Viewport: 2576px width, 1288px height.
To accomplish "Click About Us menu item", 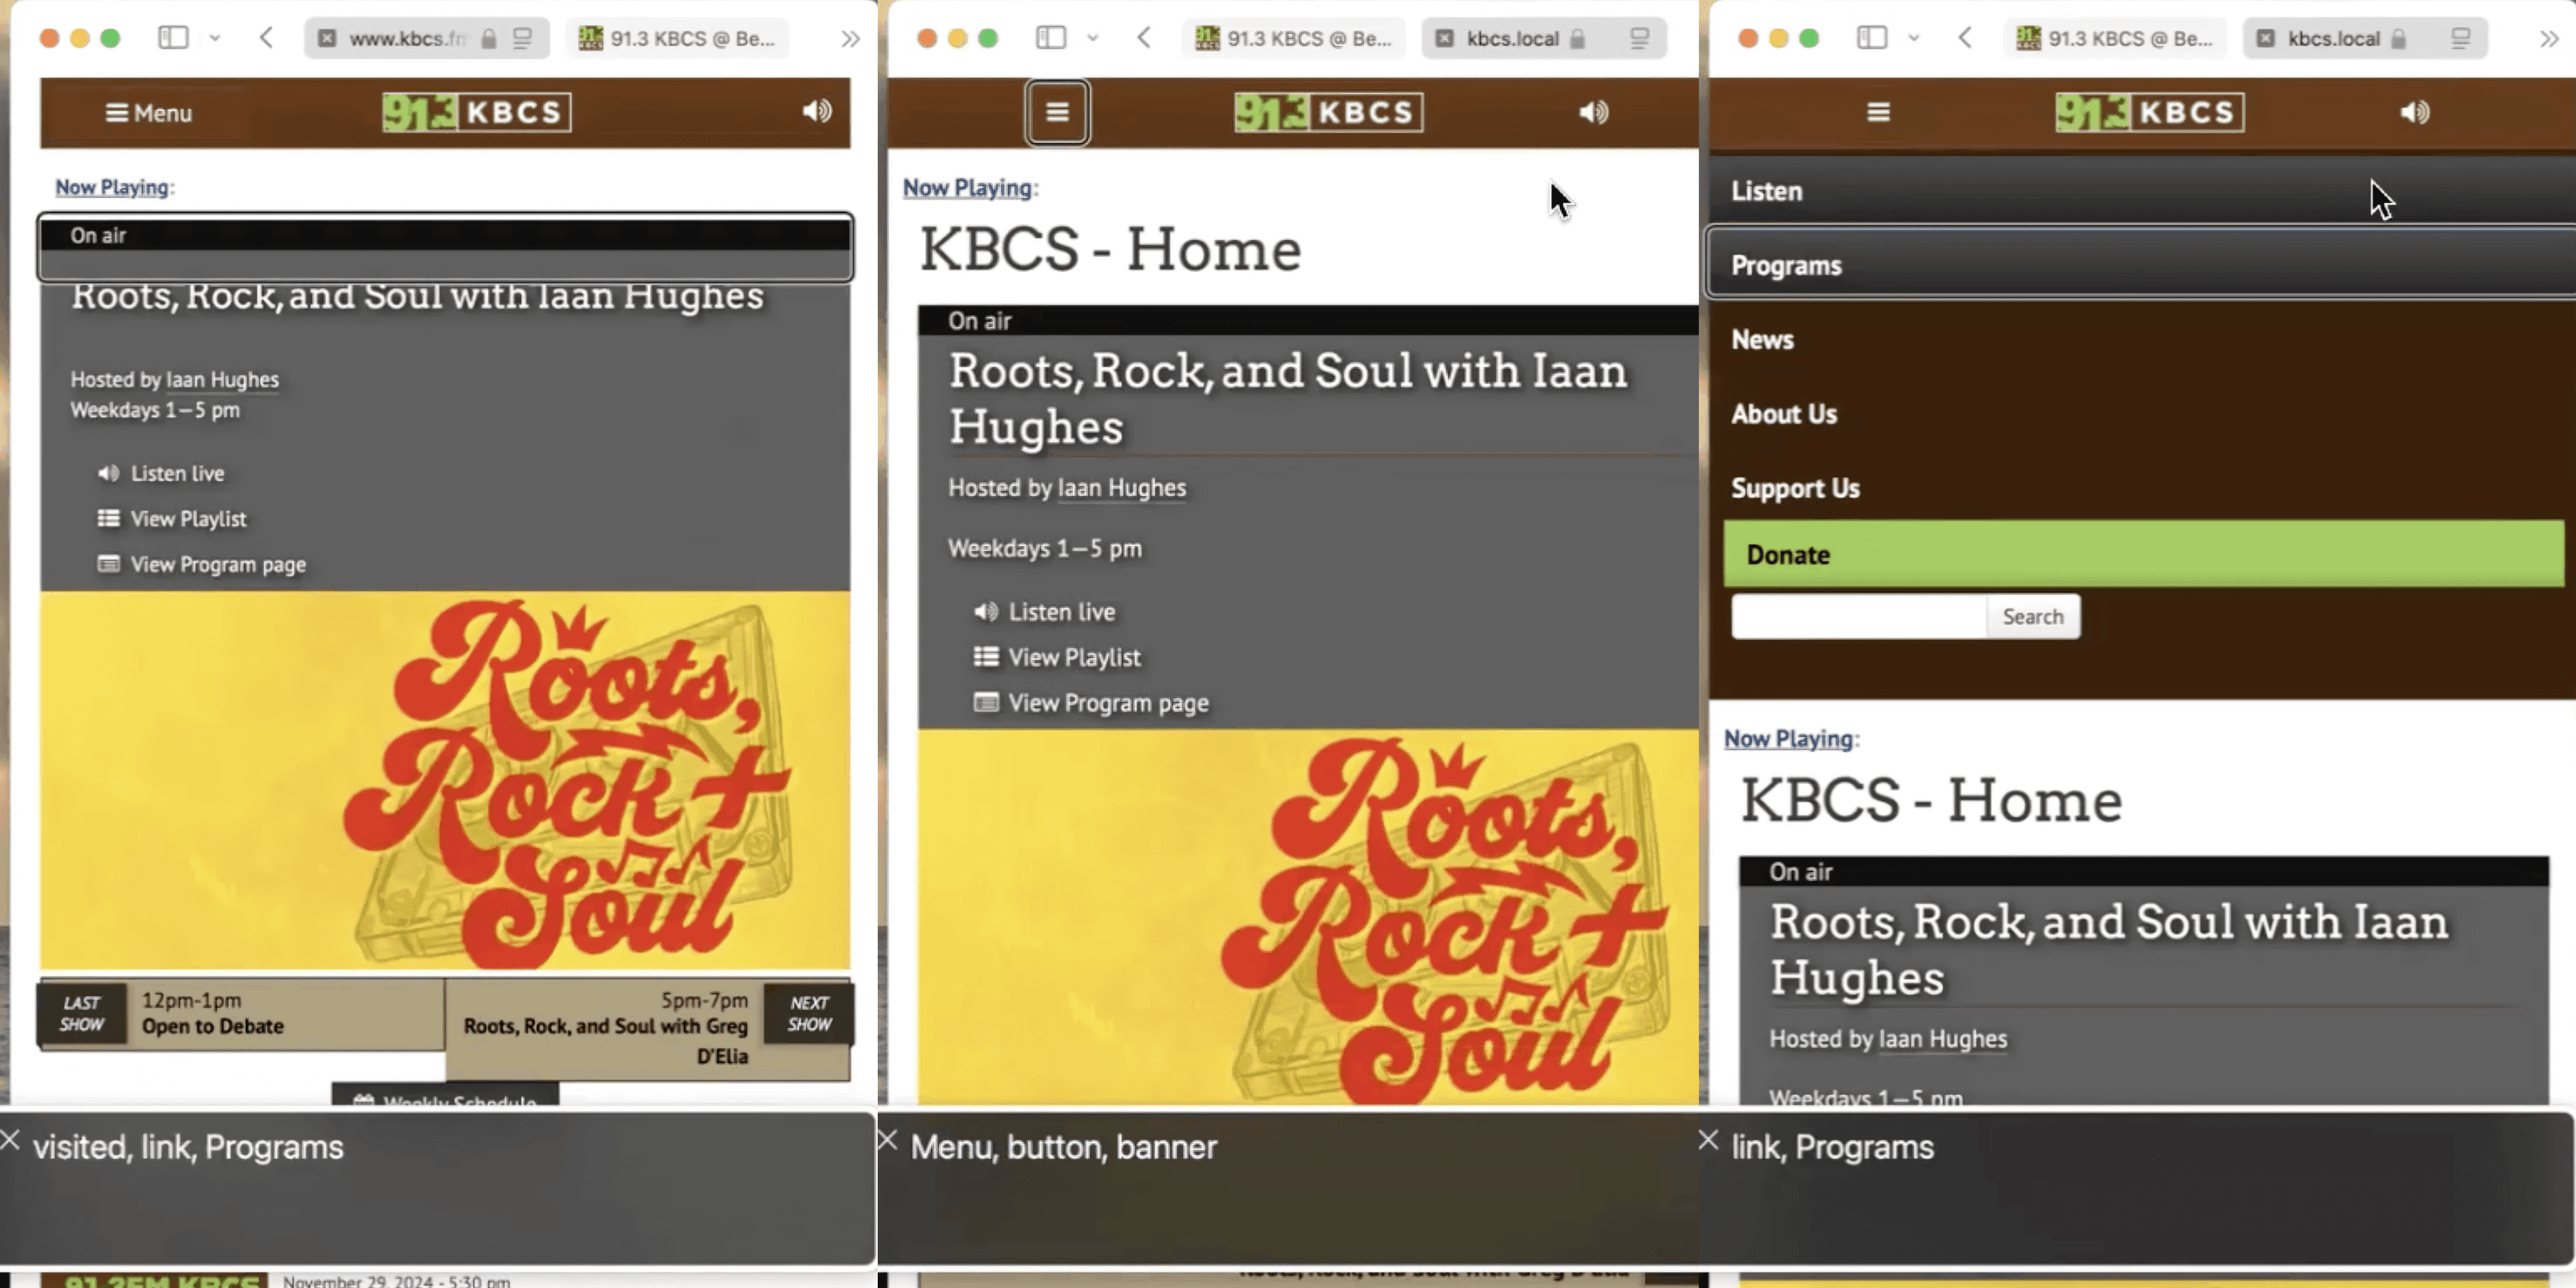I will pos(1784,413).
